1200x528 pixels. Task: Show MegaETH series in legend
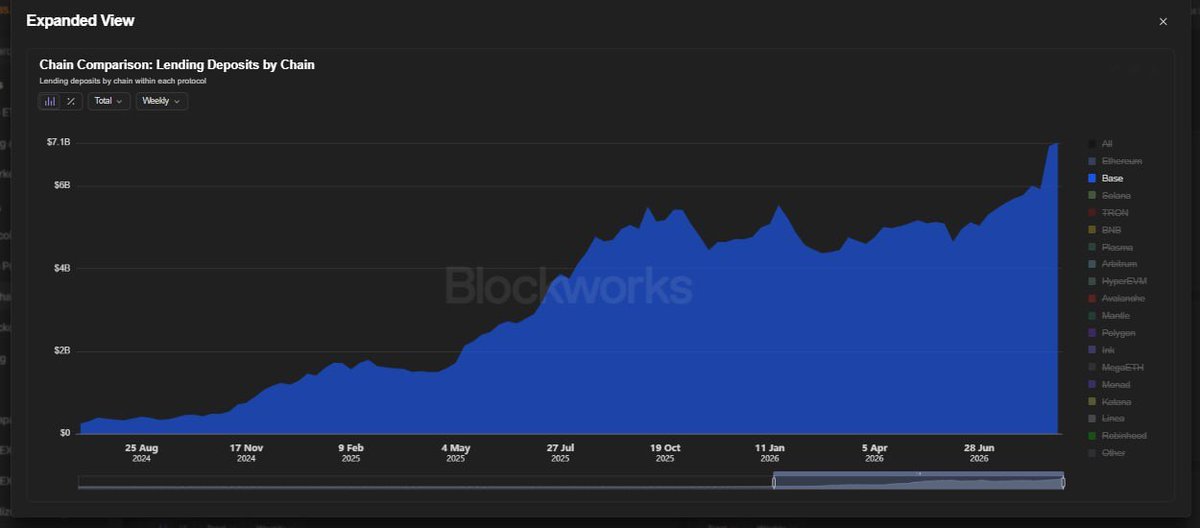(1116, 367)
